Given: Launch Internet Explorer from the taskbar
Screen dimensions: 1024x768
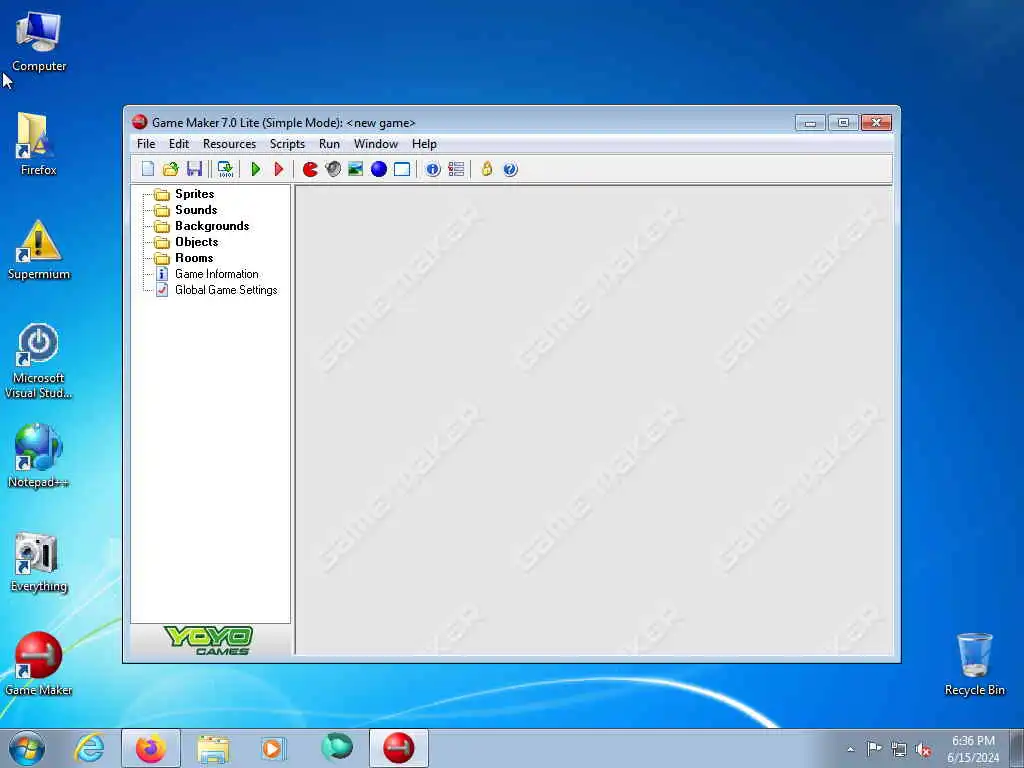Looking at the screenshot, I should (x=89, y=748).
